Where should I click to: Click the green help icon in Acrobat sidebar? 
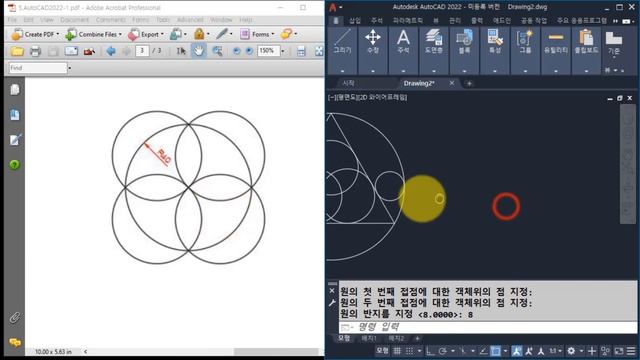(15, 164)
